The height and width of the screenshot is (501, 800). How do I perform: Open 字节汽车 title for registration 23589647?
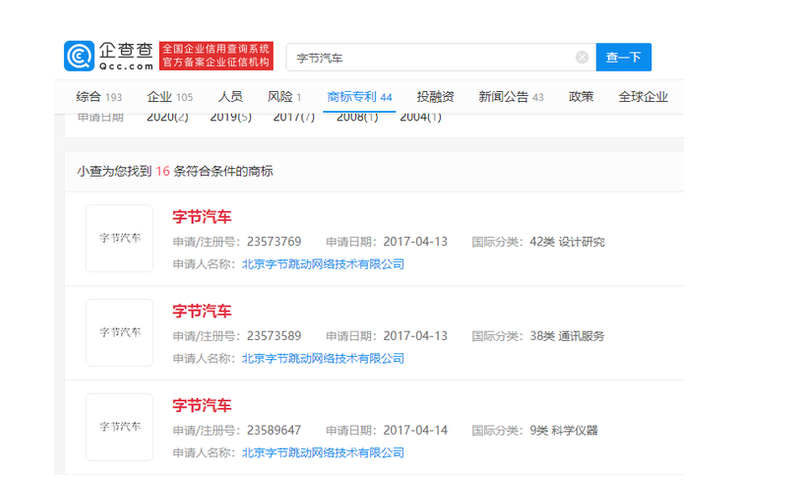click(202, 406)
